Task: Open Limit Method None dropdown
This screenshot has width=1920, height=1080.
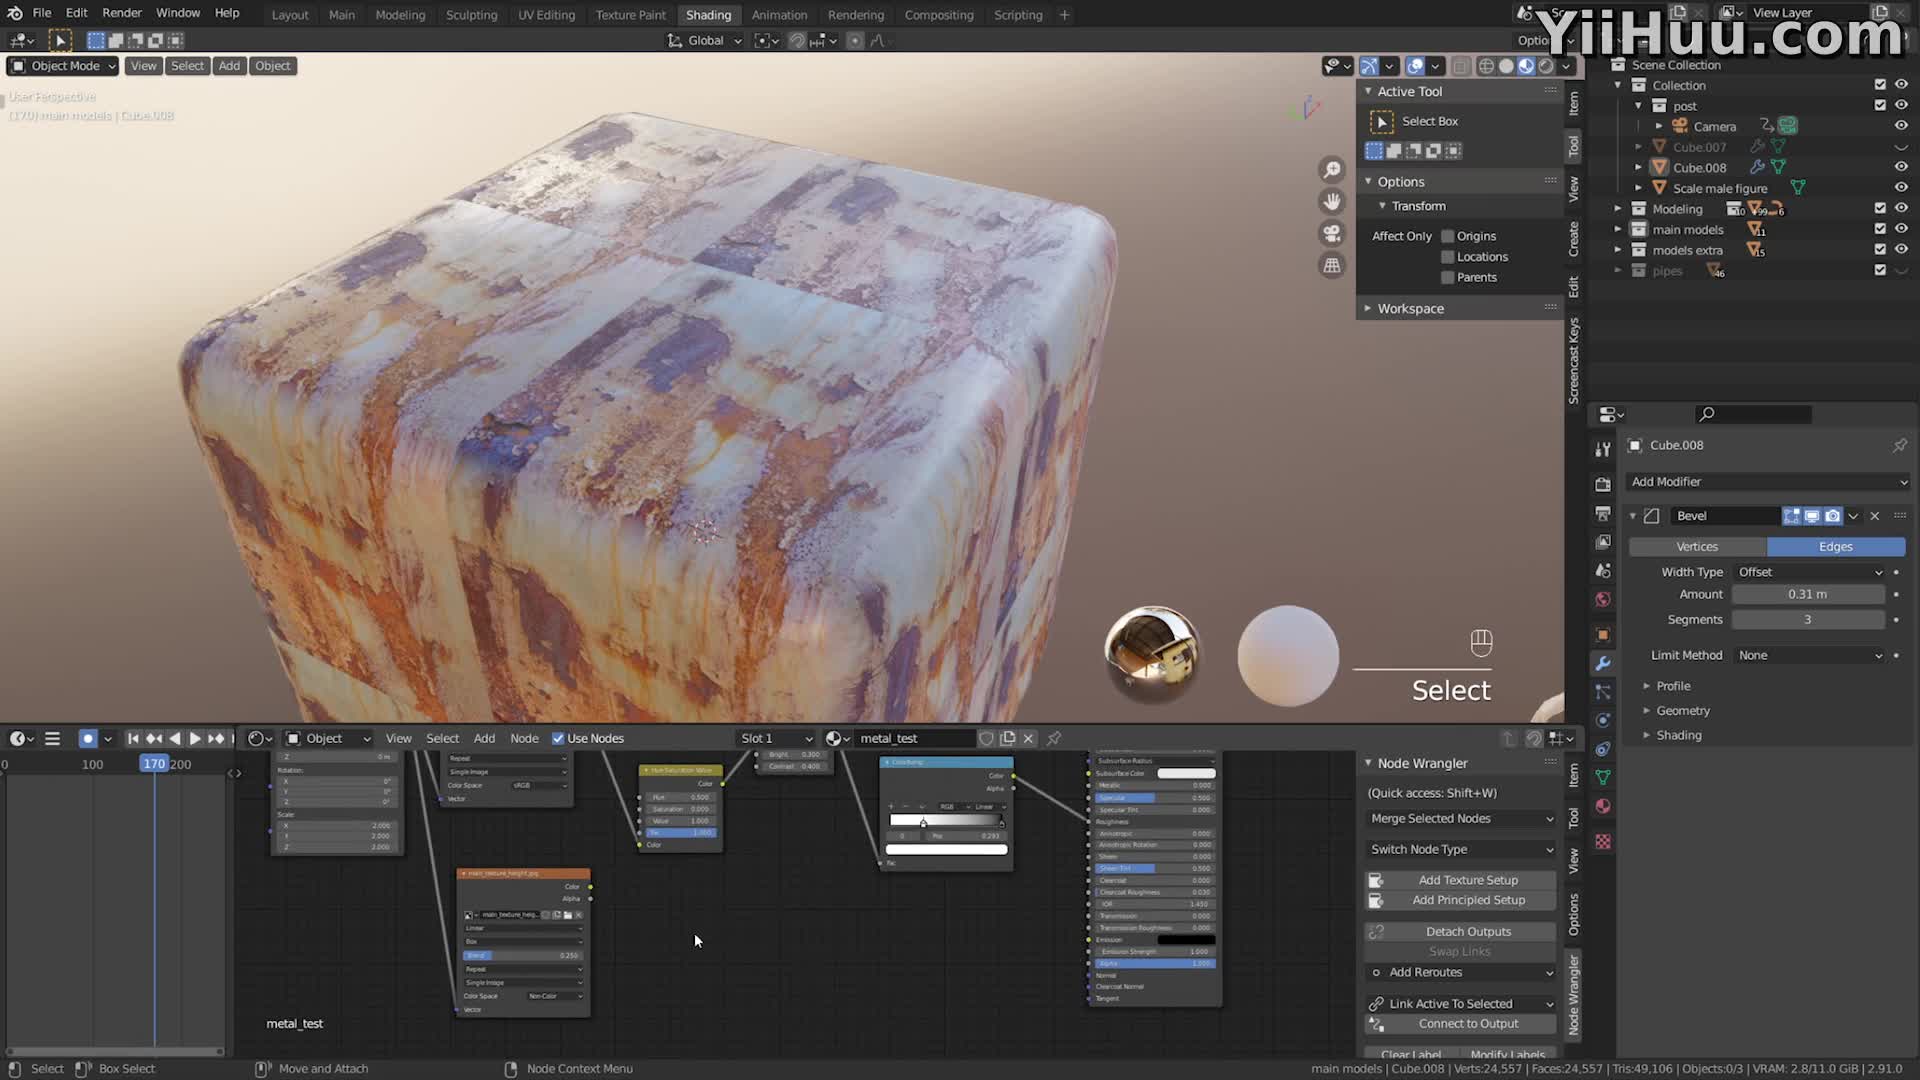Action: click(1809, 655)
